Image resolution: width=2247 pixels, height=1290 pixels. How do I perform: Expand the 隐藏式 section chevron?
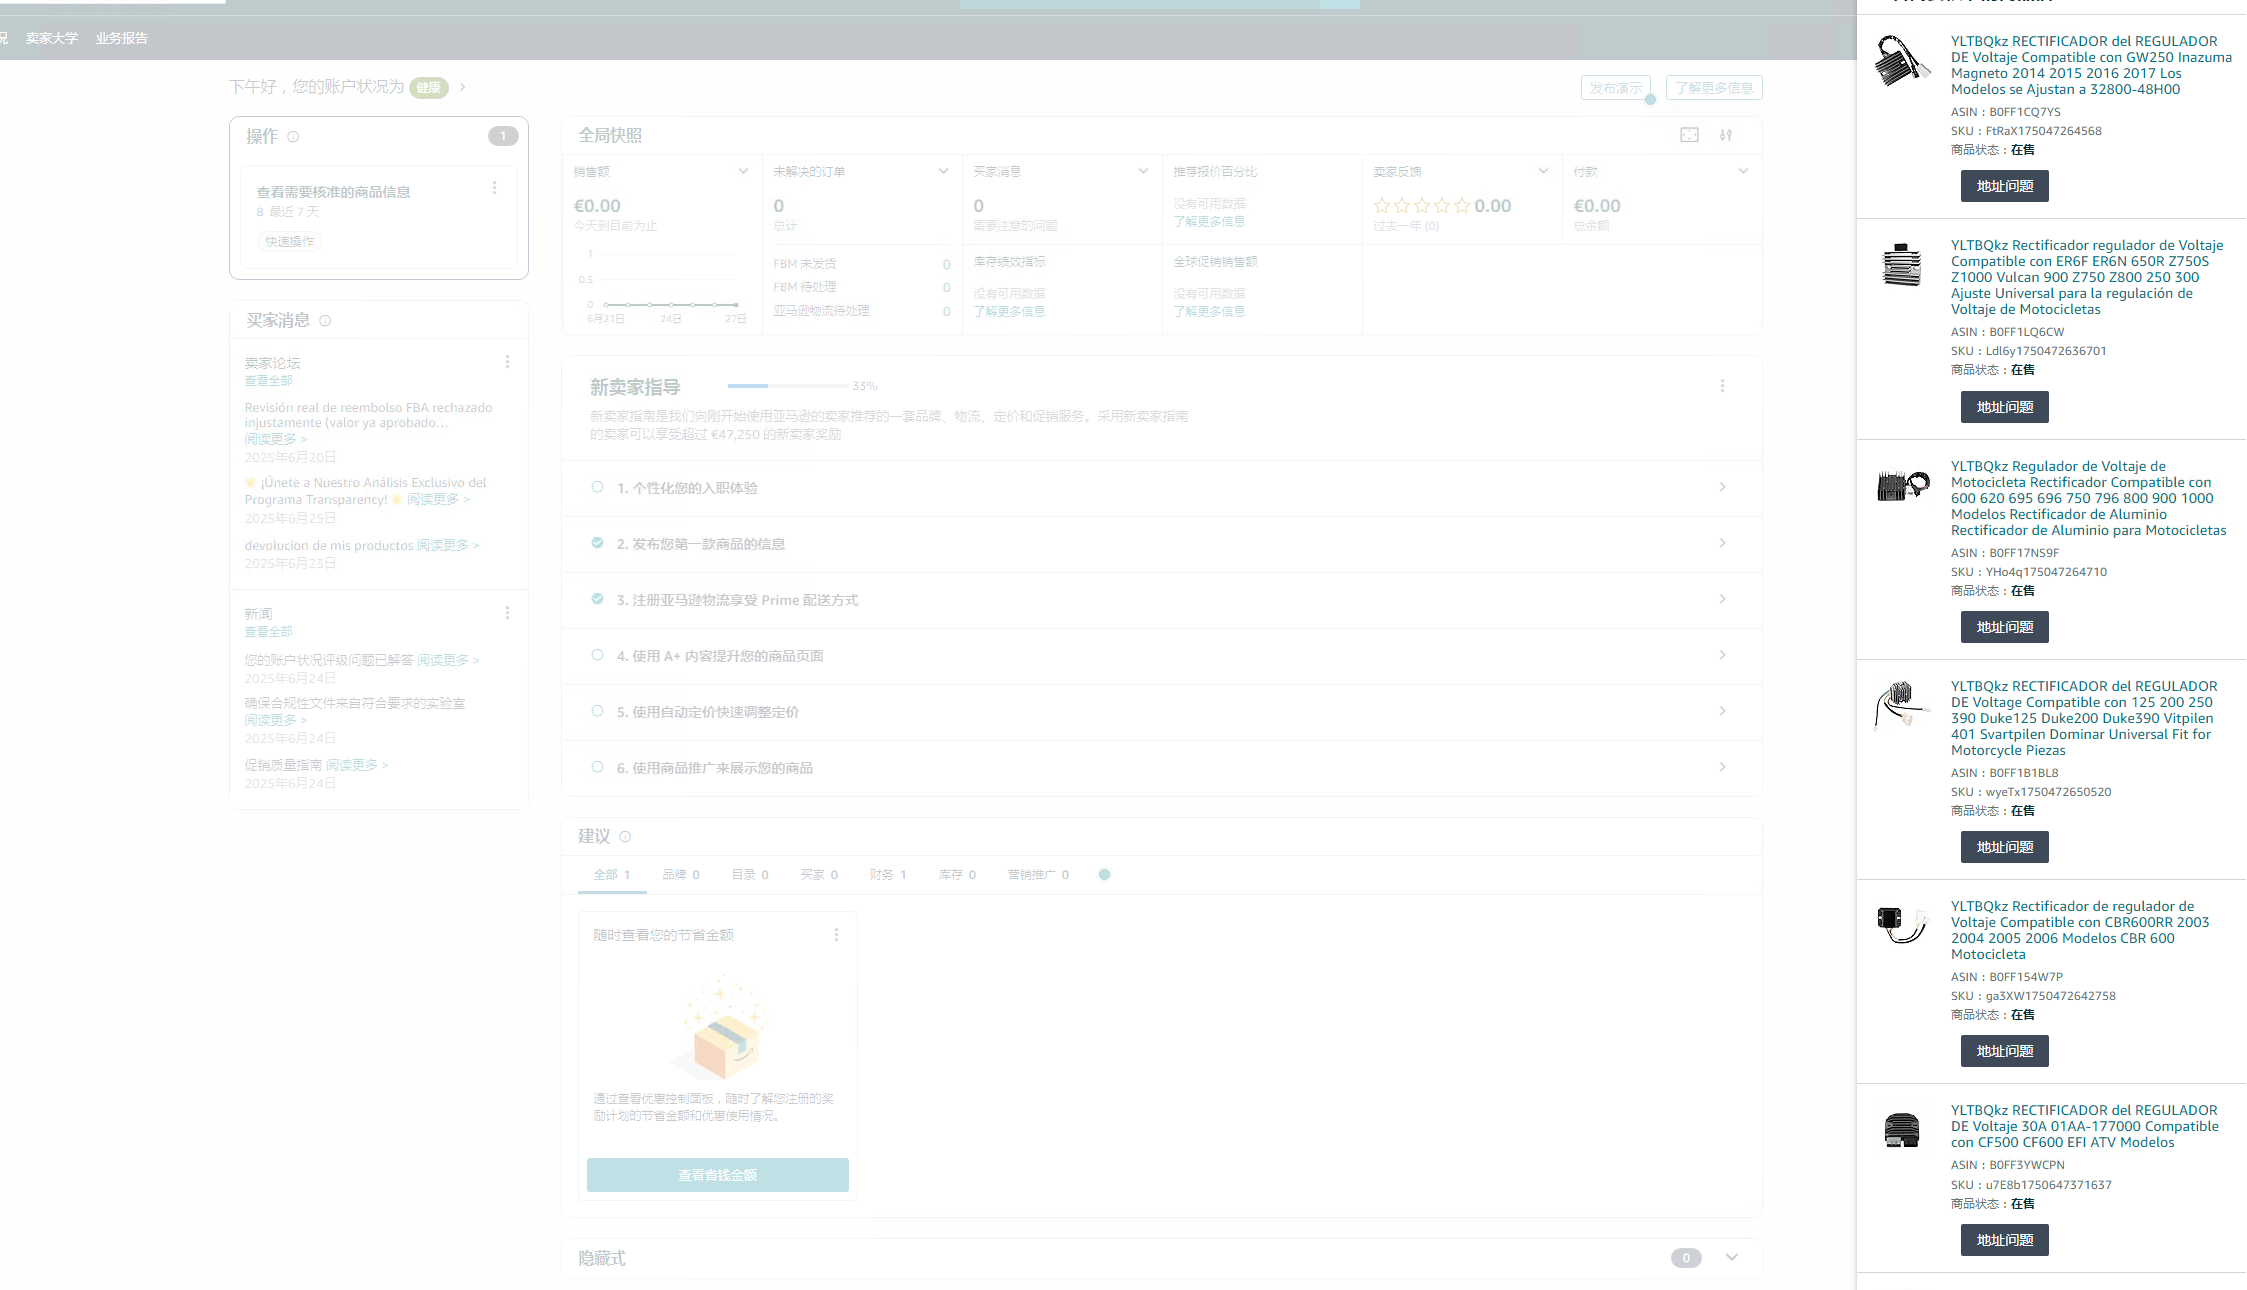click(1732, 1257)
